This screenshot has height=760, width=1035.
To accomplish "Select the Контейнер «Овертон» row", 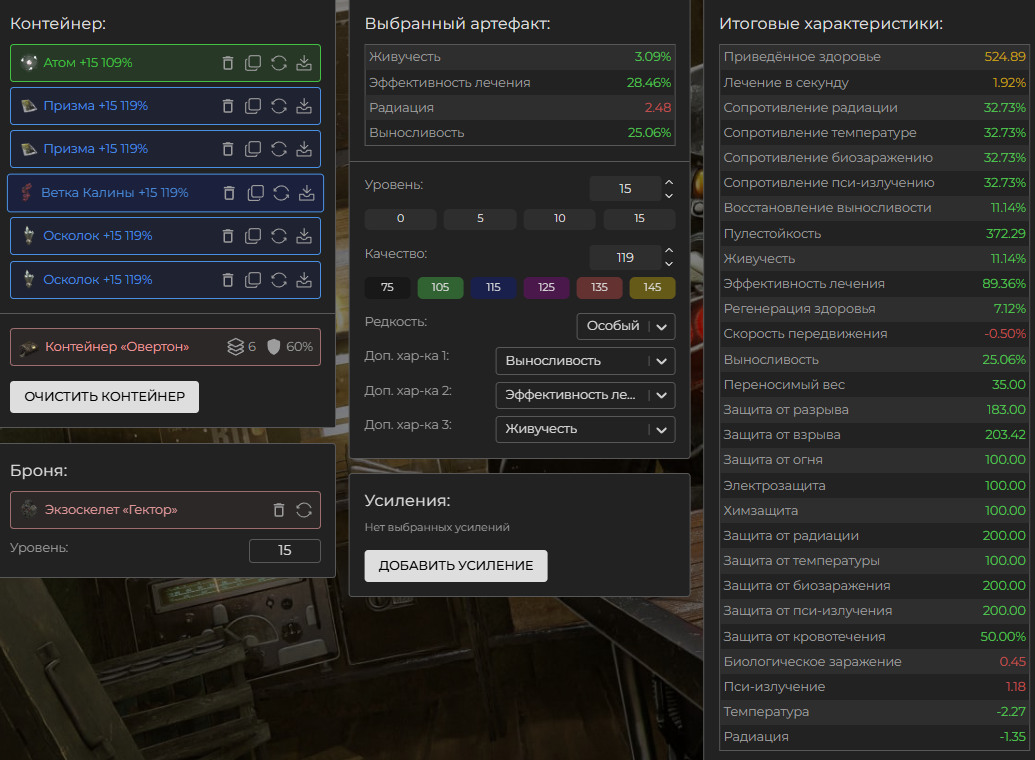I will coord(165,347).
